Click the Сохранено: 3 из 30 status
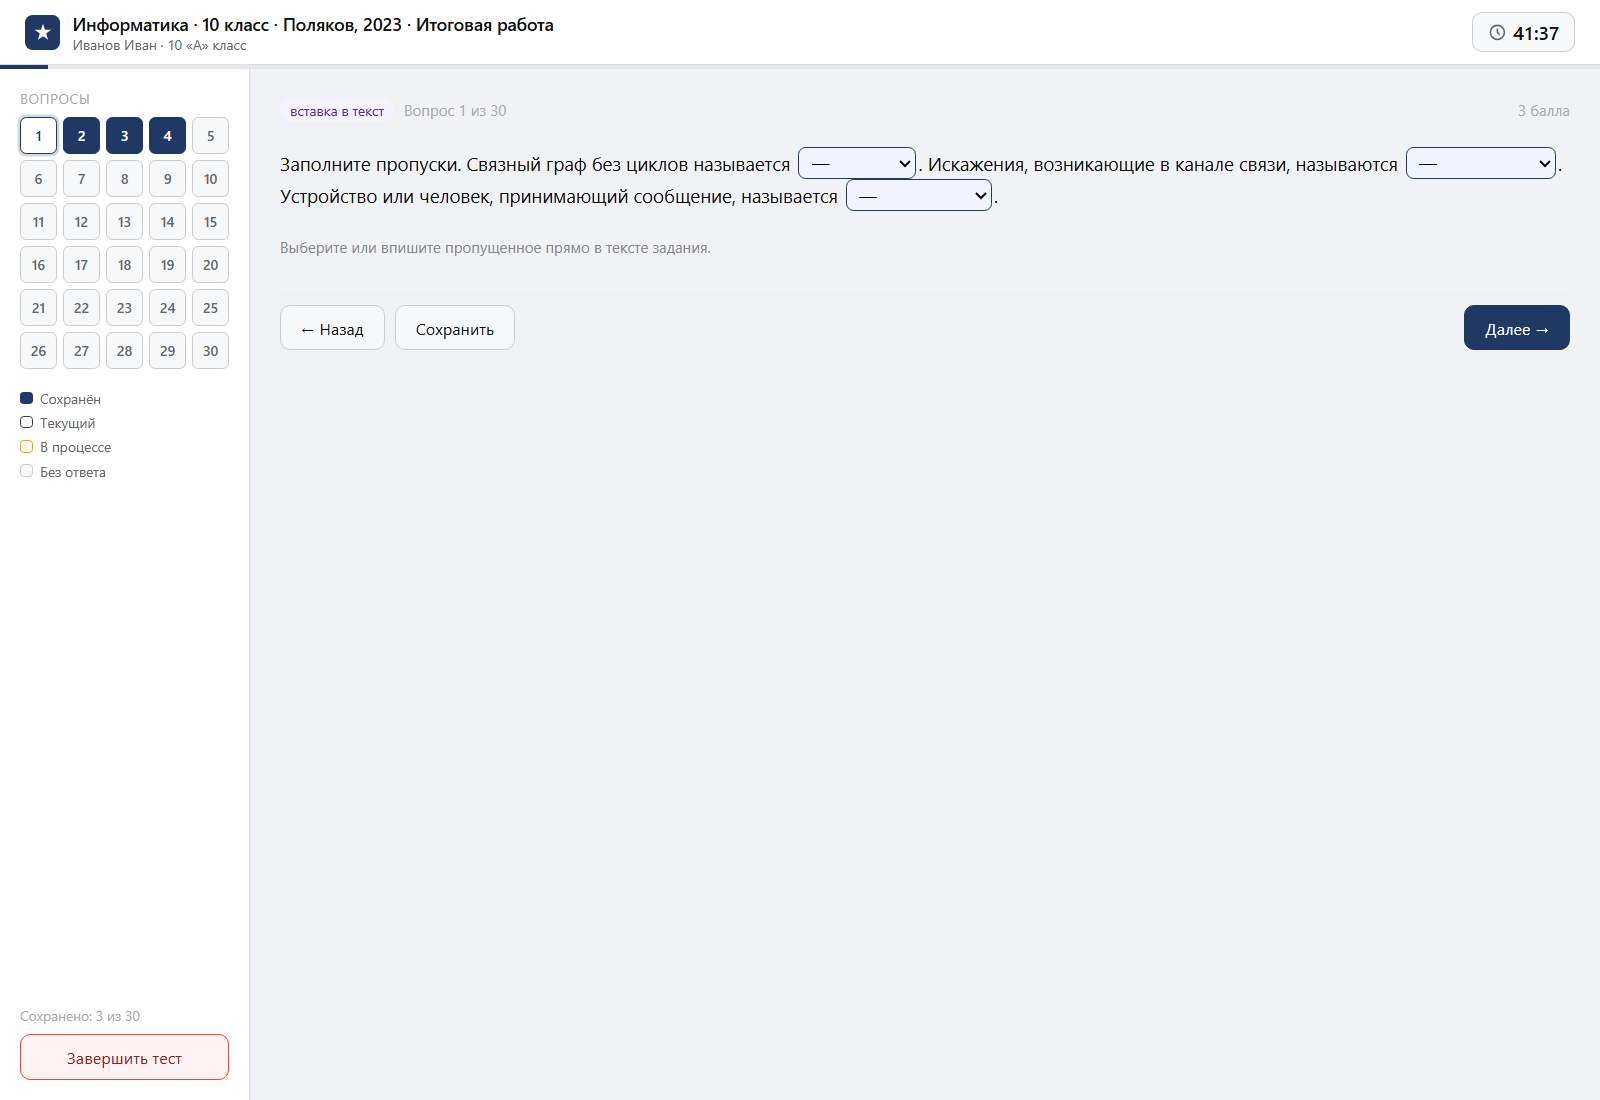Image resolution: width=1600 pixels, height=1100 pixels. coord(80,1016)
